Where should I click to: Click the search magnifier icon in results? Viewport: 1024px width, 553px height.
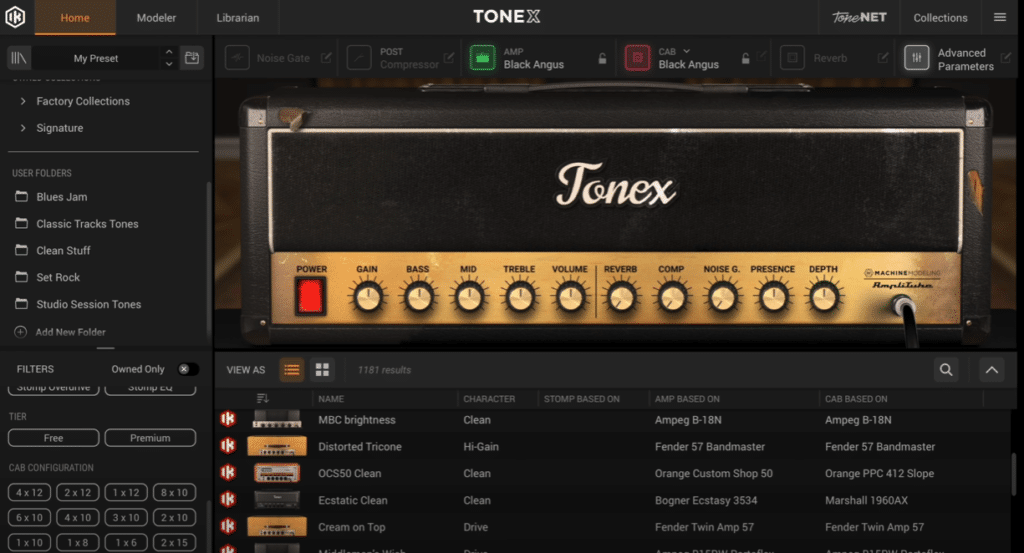(946, 370)
